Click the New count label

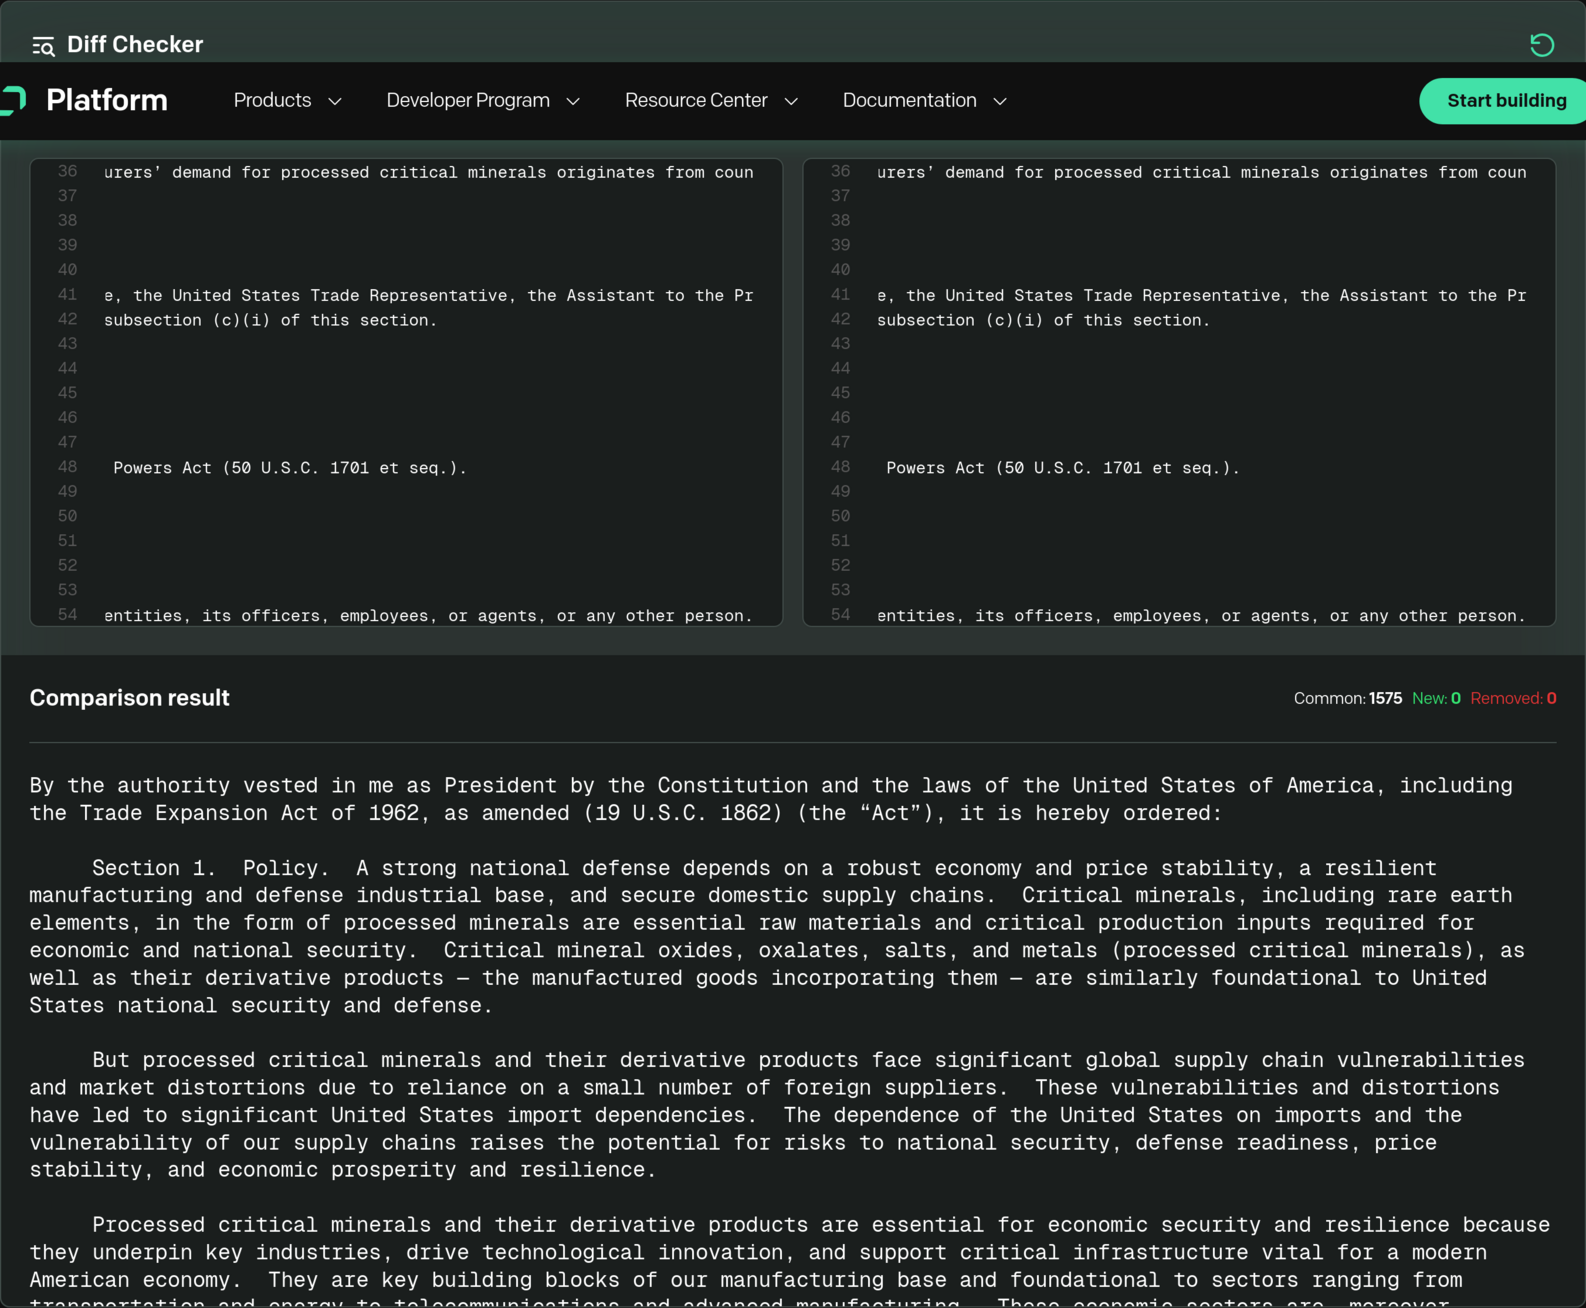[1435, 699]
